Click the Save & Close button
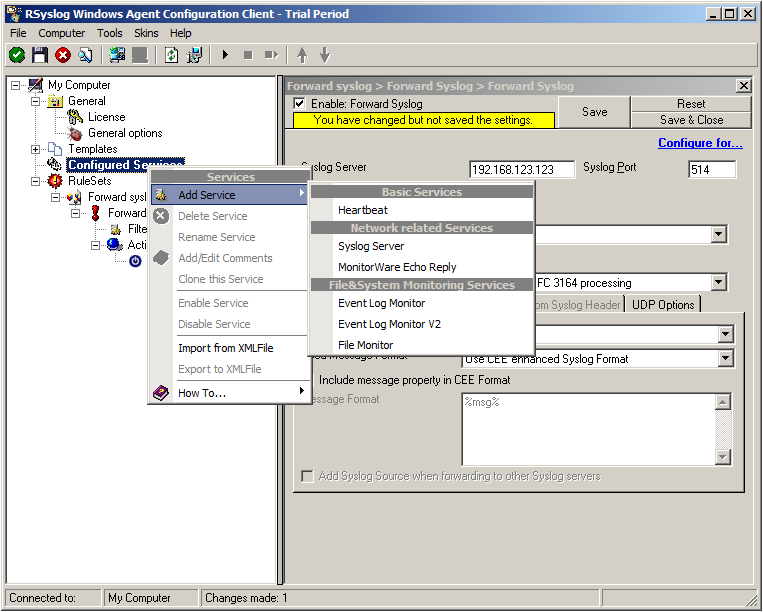The height and width of the screenshot is (612, 763). 691,120
